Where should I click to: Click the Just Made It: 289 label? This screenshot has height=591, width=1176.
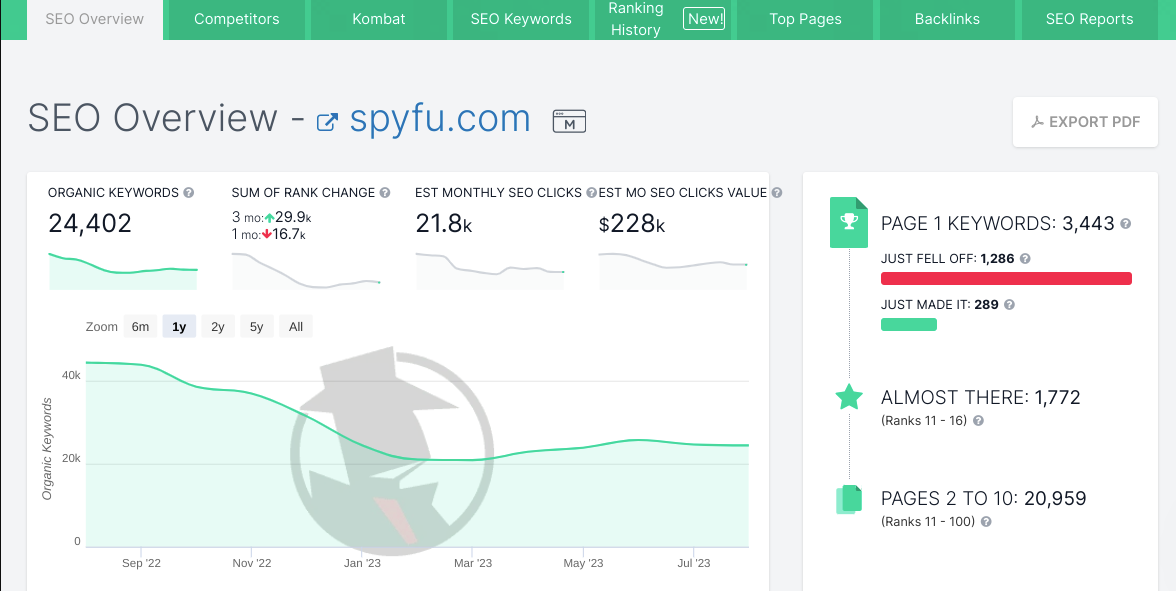tap(940, 305)
